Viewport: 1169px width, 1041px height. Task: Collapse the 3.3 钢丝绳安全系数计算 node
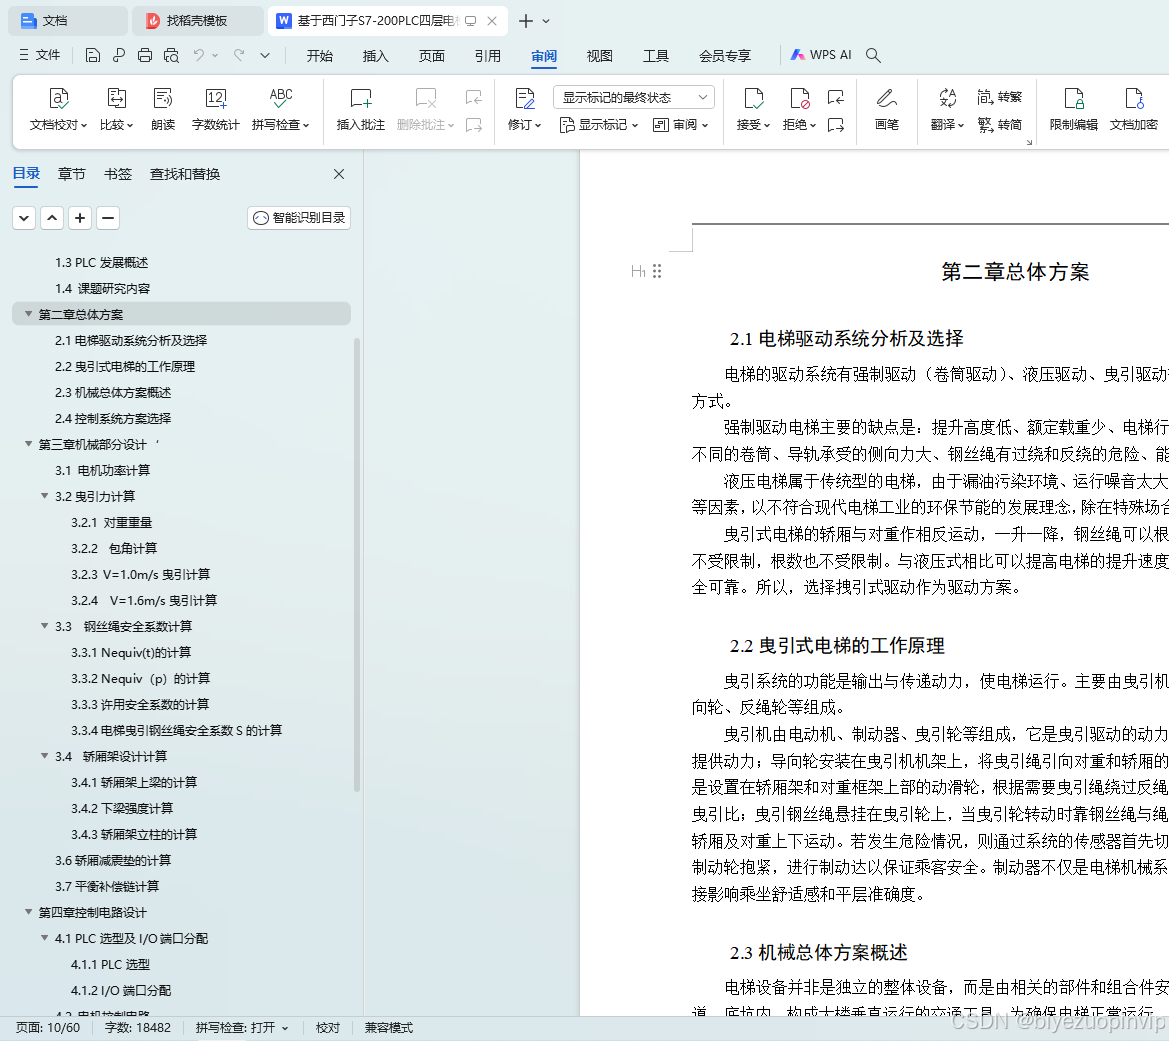coord(45,626)
